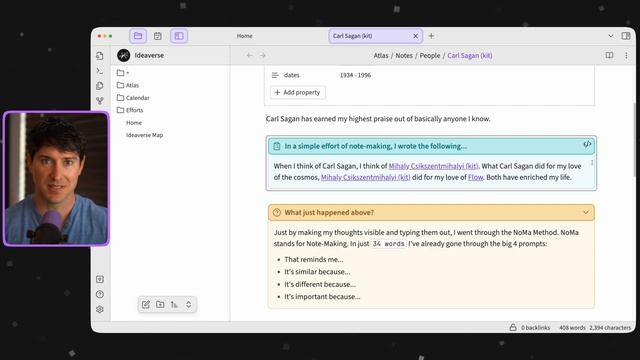Open the vault switcher icon

(100, 279)
